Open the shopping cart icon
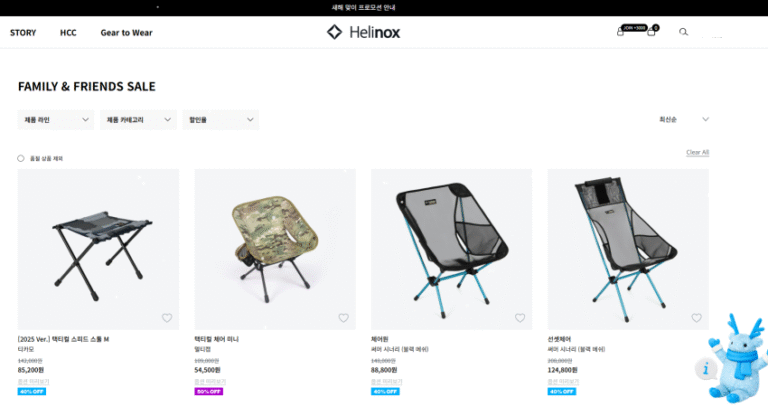 [x=651, y=32]
